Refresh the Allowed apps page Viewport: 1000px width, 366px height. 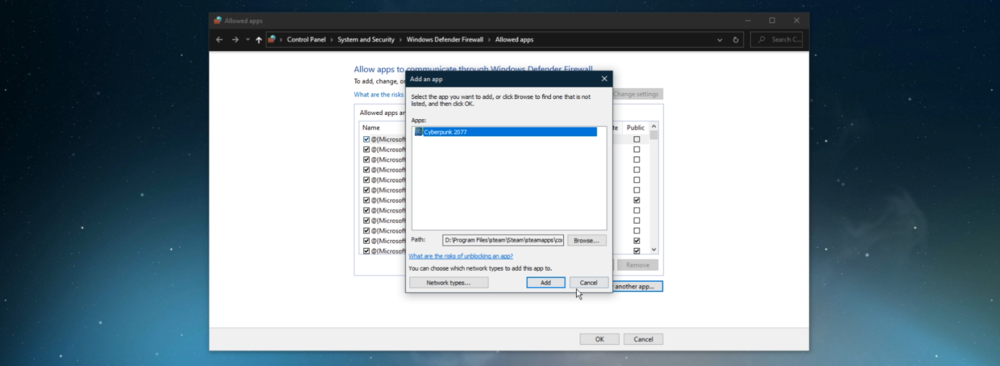[736, 40]
